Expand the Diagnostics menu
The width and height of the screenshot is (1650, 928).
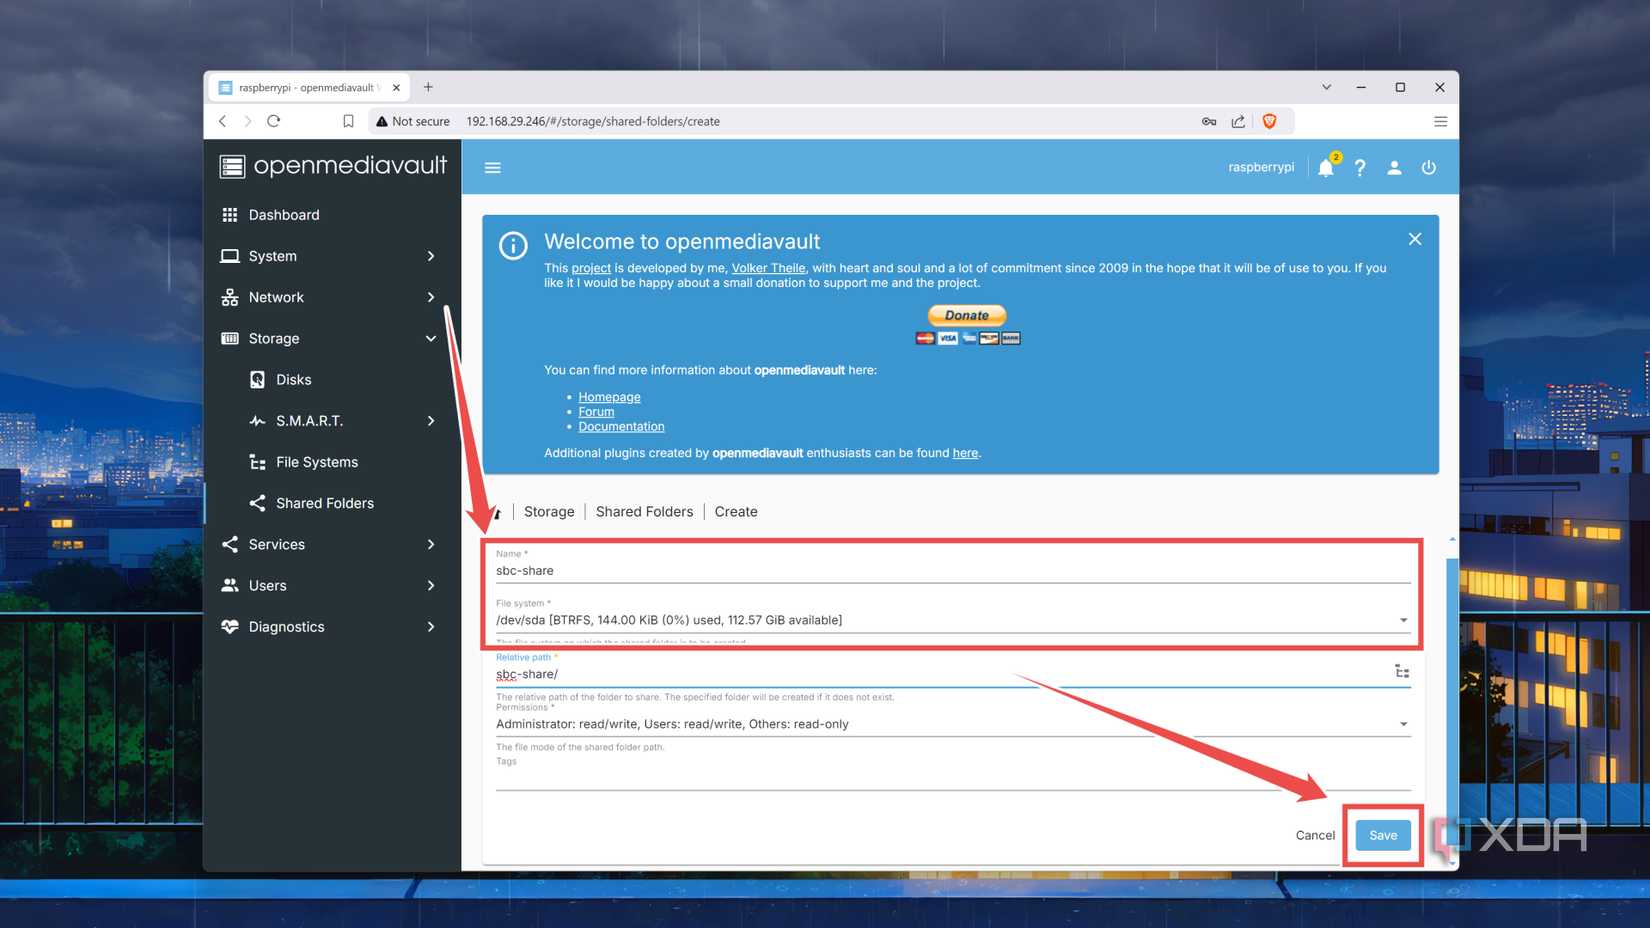pos(330,627)
